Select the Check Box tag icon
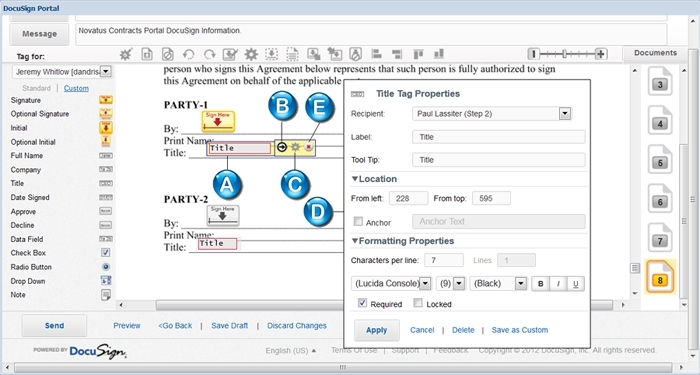700x375 pixels. pyautogui.click(x=105, y=253)
